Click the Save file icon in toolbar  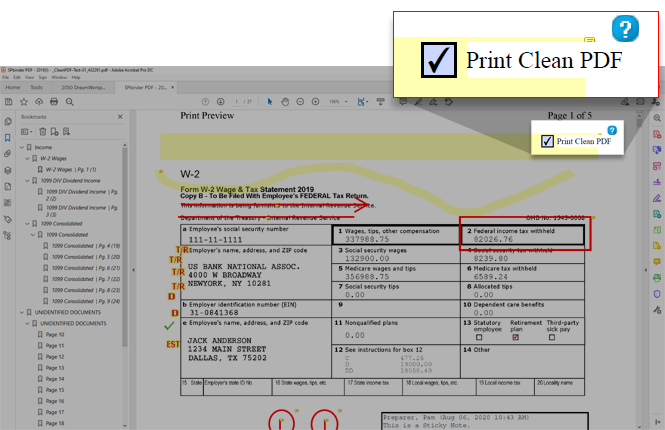tap(8, 102)
